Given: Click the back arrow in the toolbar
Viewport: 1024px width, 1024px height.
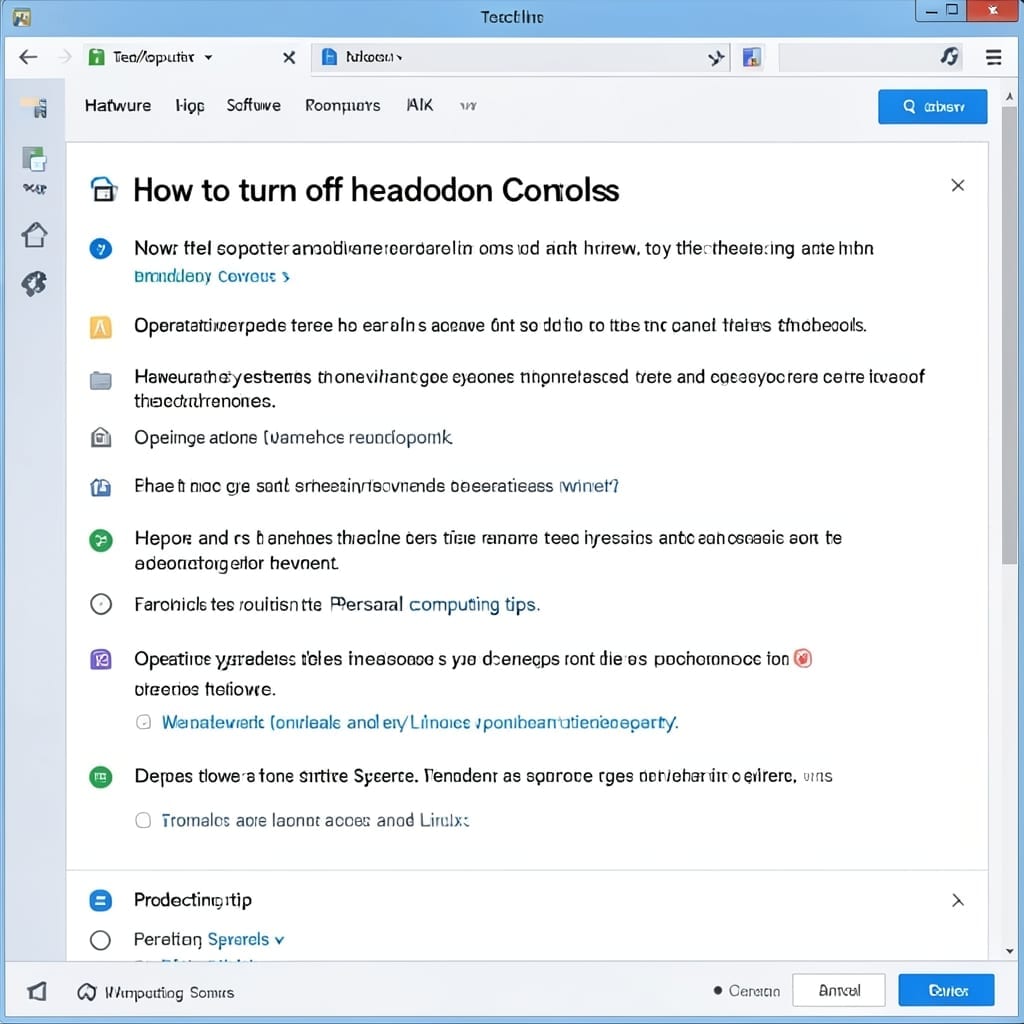Looking at the screenshot, I should tap(28, 57).
